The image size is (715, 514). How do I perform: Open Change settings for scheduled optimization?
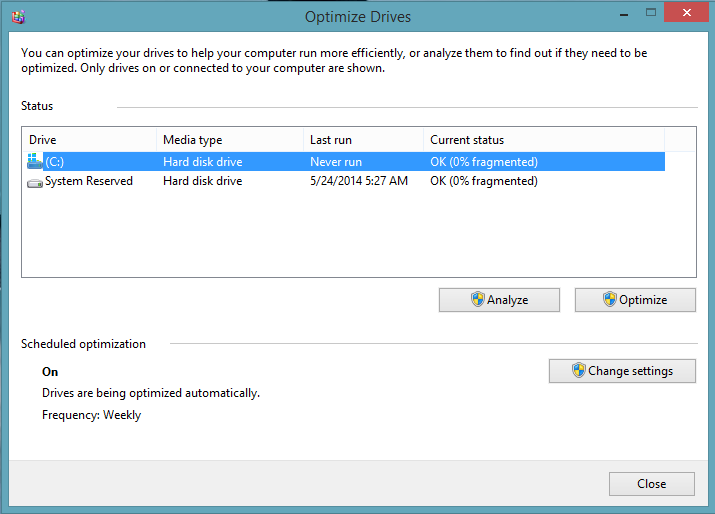[x=622, y=371]
